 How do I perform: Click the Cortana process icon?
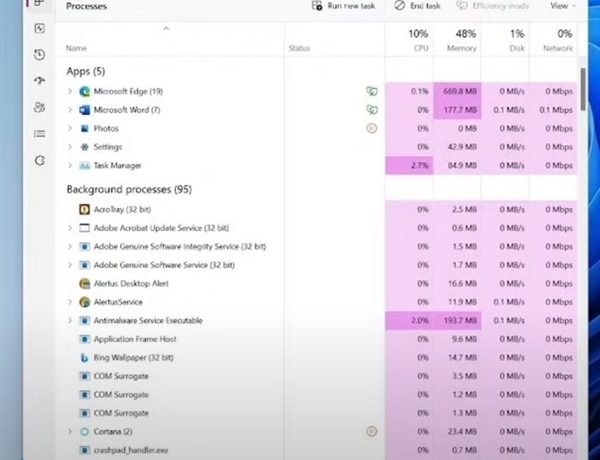coord(84,432)
